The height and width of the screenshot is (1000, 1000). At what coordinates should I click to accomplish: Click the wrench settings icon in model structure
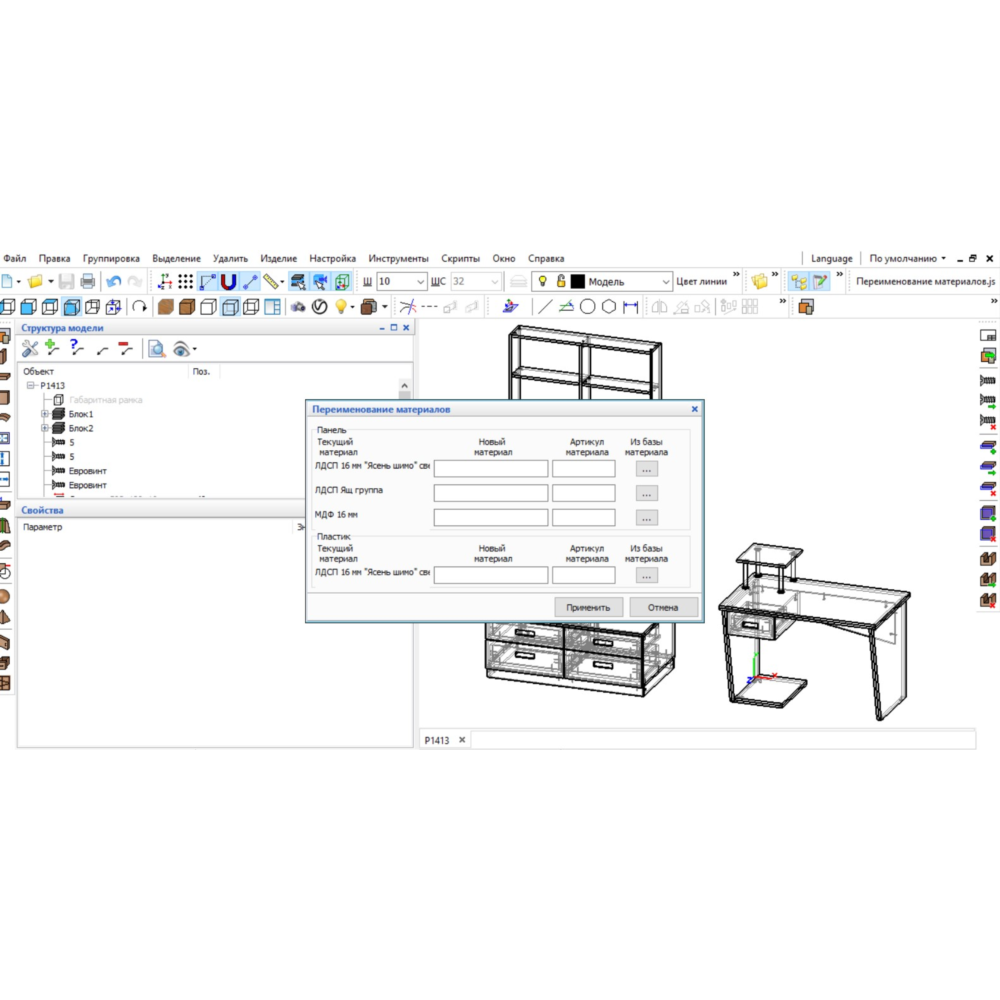click(x=30, y=348)
